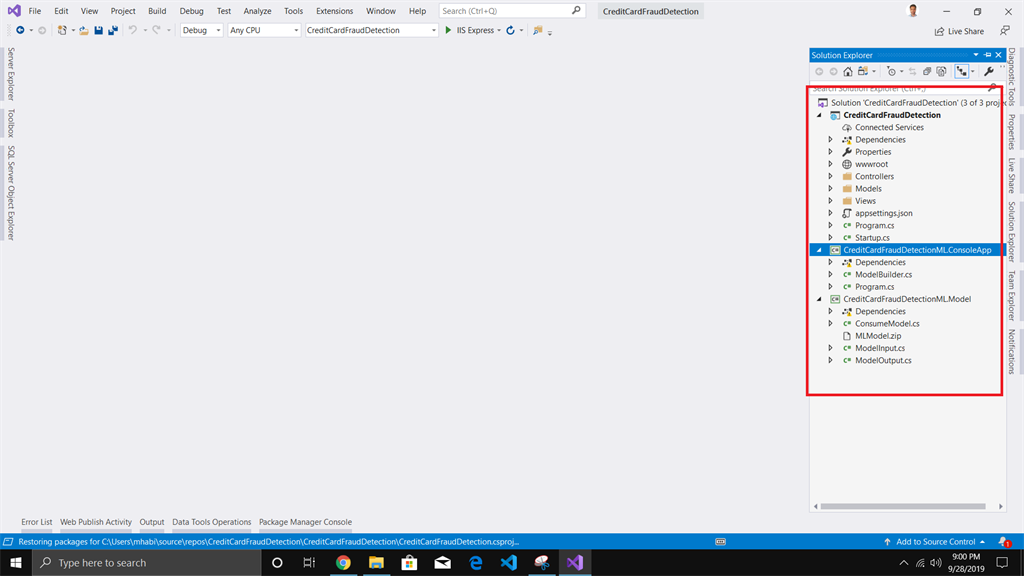The image size is (1024, 576).
Task: Start debugging with the green play icon
Action: point(448,30)
